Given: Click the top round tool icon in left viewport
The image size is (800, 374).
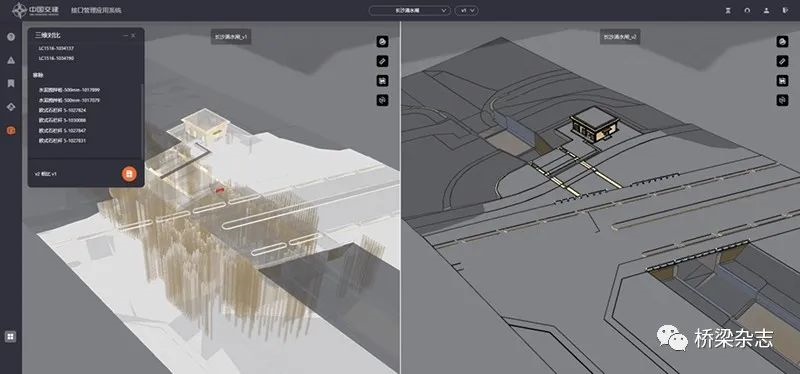Looking at the screenshot, I should click(x=382, y=42).
